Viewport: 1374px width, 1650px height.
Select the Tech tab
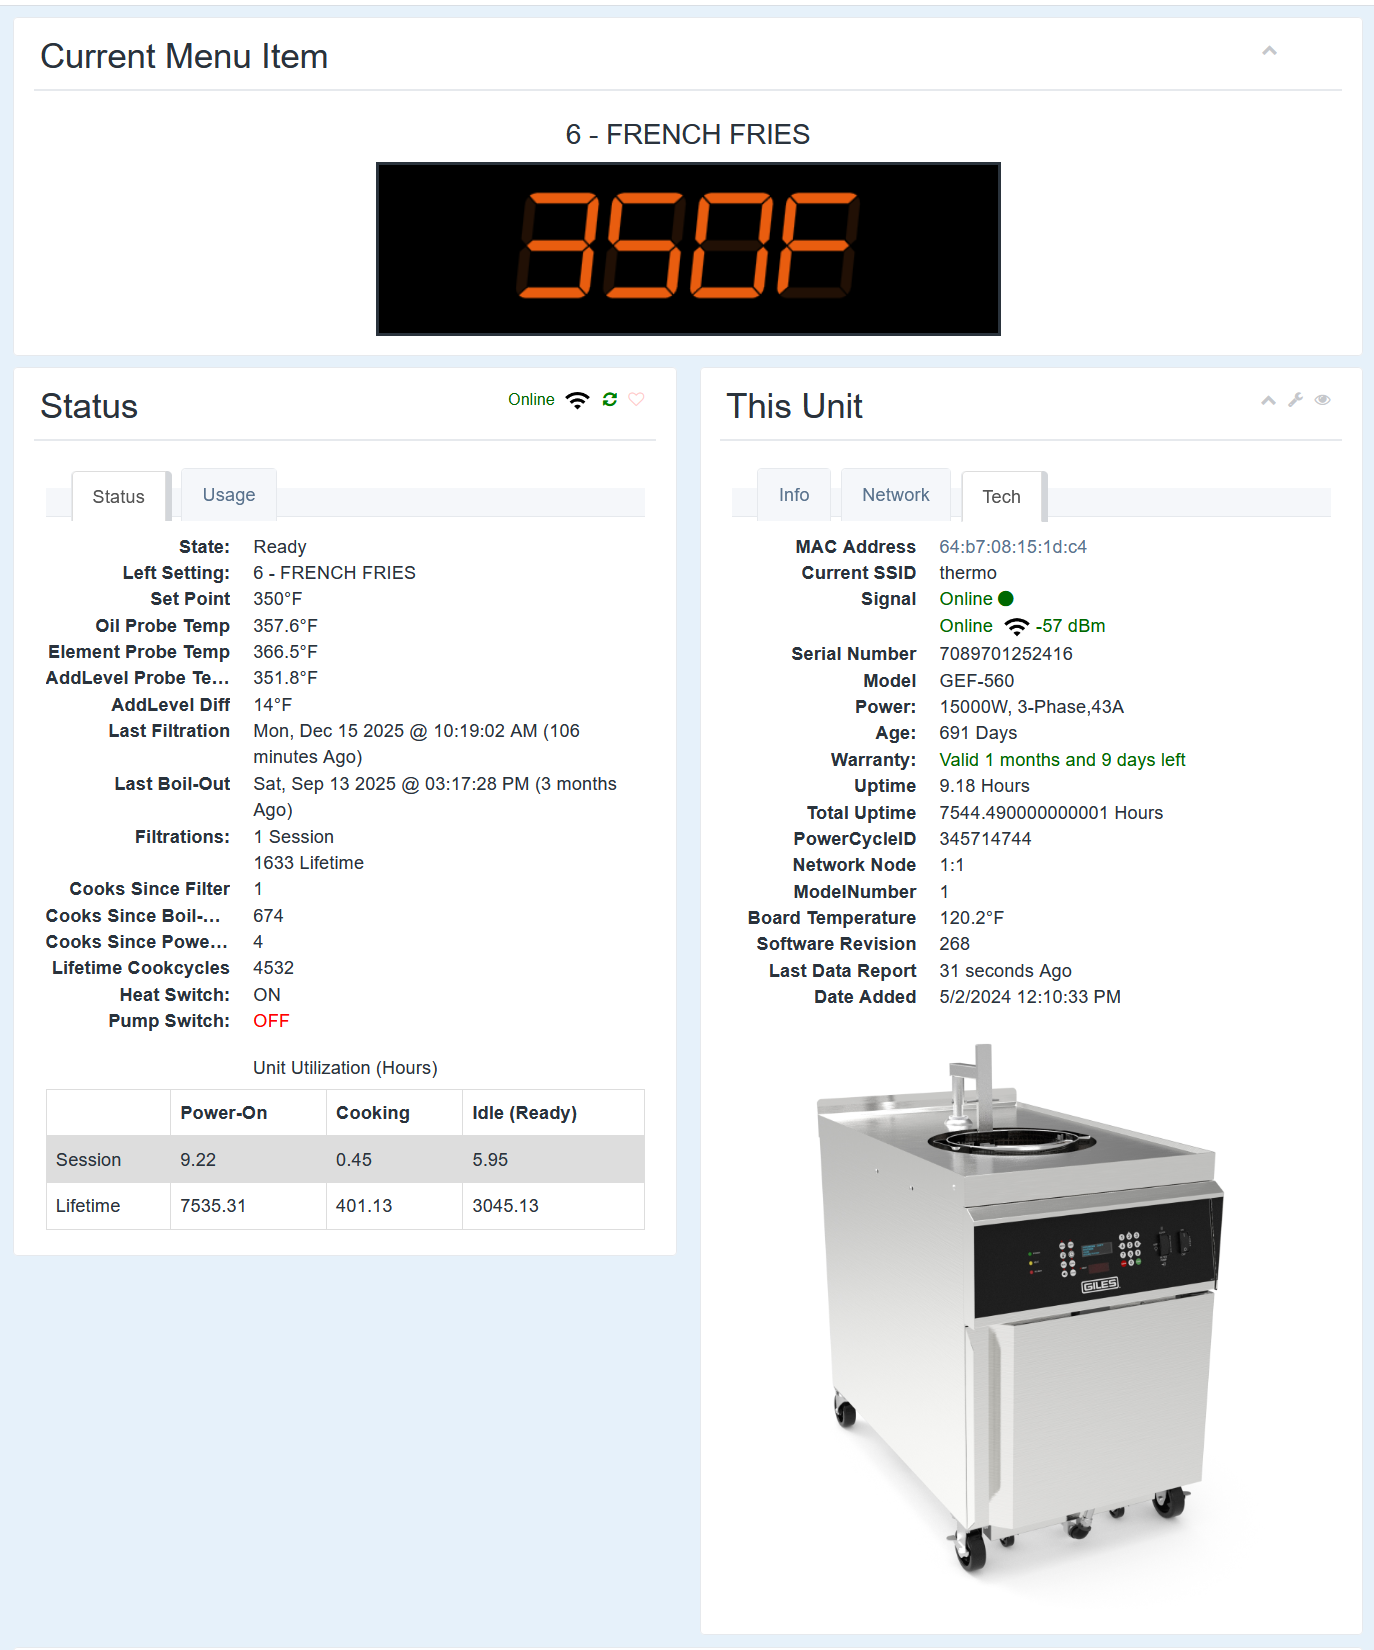(x=1001, y=497)
